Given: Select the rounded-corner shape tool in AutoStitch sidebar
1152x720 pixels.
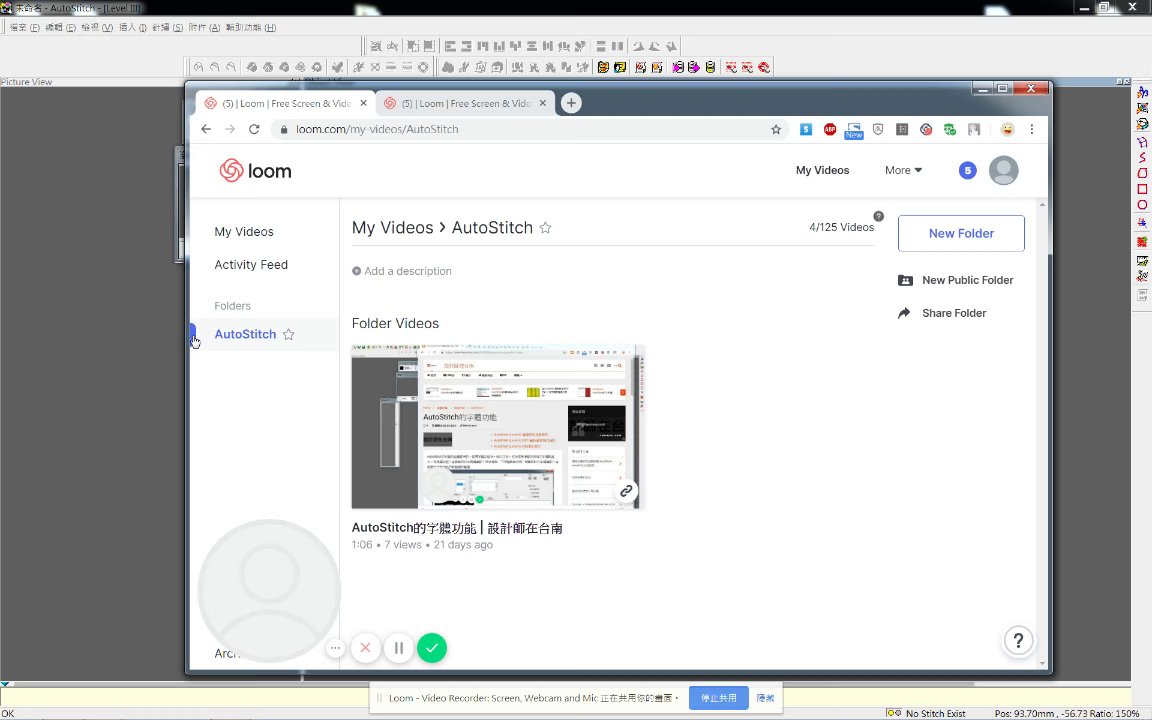Looking at the screenshot, I should click(x=1142, y=173).
